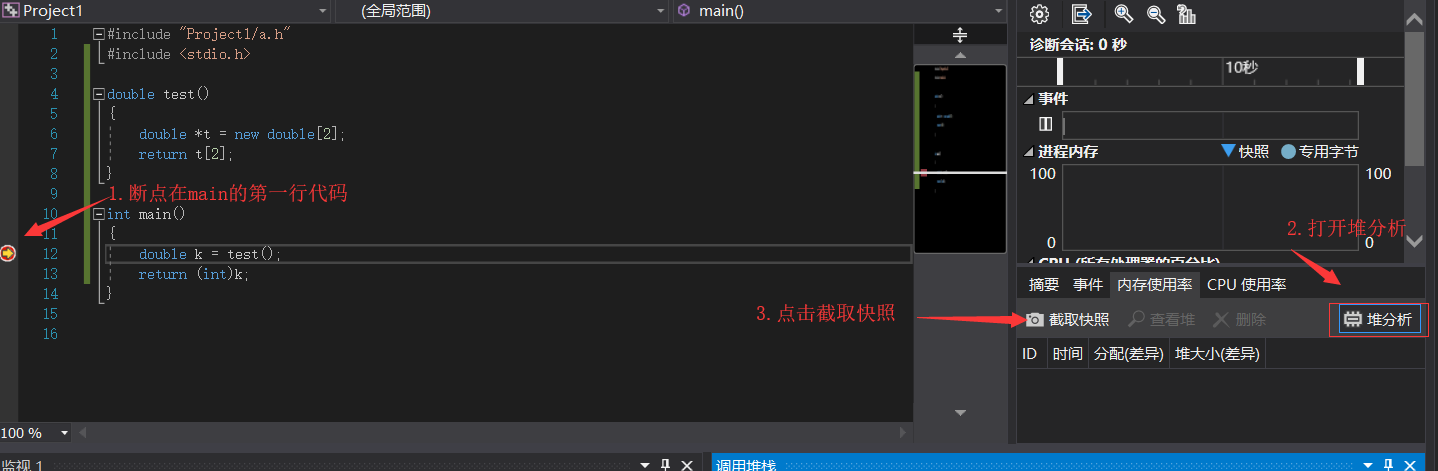Screen dimensions: 1438x471
Task: Switch to the 摘要 tab
Action: point(1043,285)
